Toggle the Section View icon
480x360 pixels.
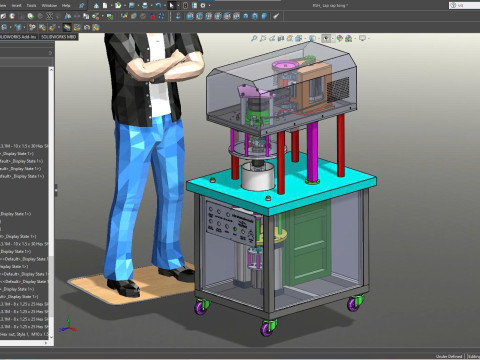coord(281,38)
